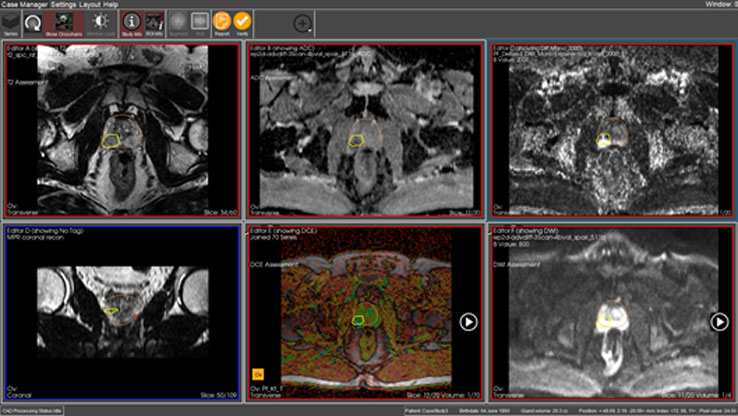Select yellow lesion ROI in ADC view
Screen dimensions: 738x416
[x=356, y=140]
